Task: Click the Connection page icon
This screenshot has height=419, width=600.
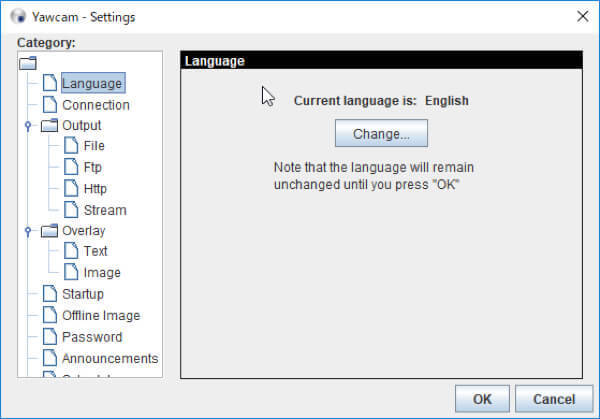Action: pos(50,104)
